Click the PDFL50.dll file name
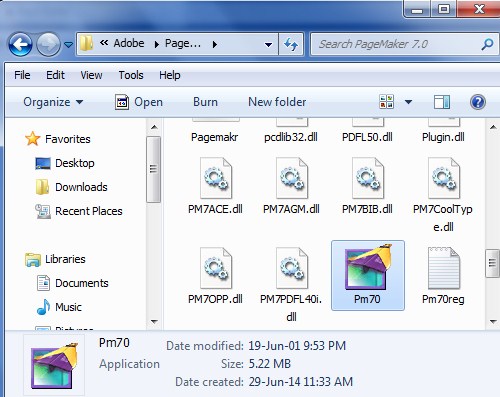This screenshot has width=500, height=397. coord(367,137)
